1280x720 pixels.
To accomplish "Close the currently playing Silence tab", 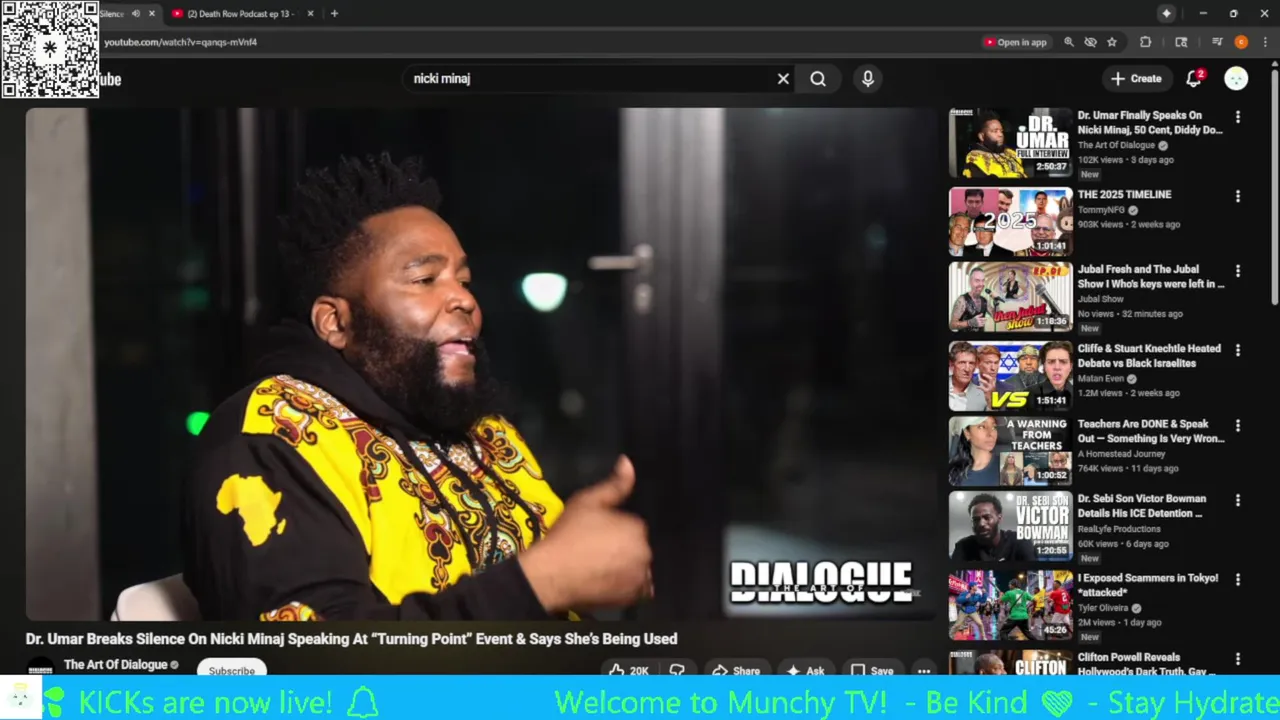I will [x=152, y=13].
